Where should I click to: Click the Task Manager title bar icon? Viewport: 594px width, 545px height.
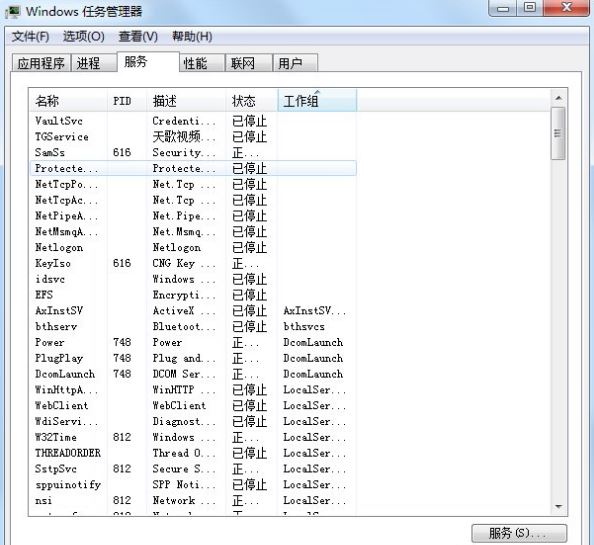[x=13, y=11]
